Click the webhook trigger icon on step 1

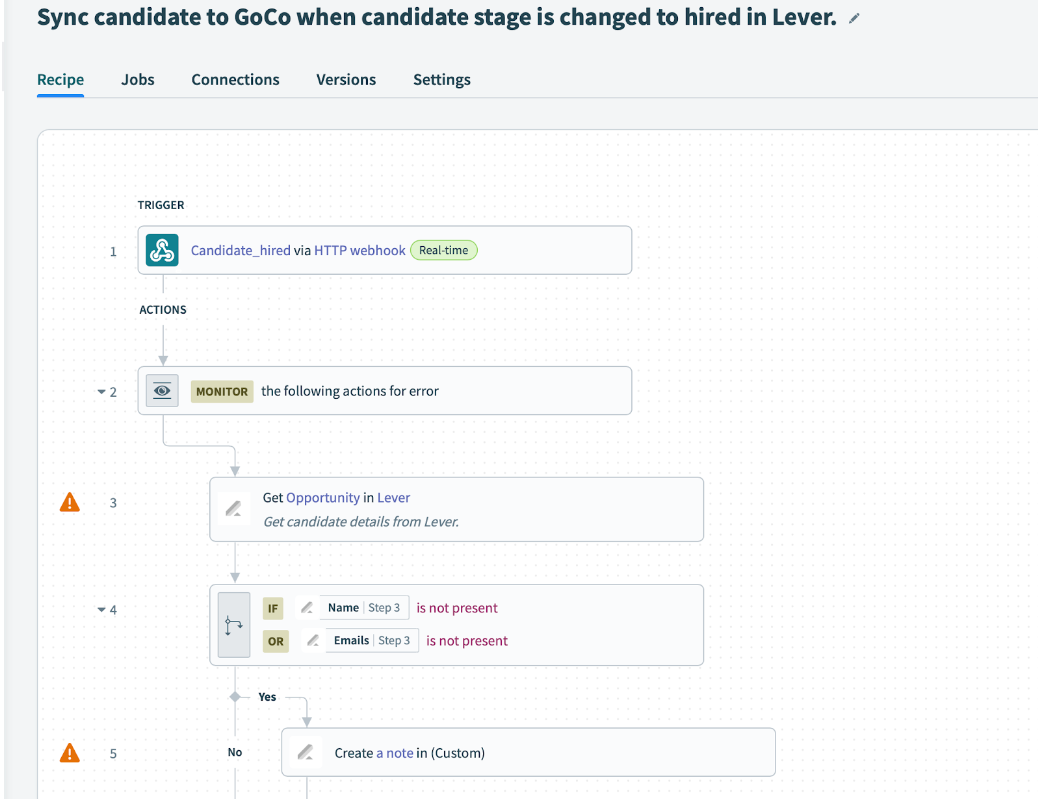[x=161, y=250]
